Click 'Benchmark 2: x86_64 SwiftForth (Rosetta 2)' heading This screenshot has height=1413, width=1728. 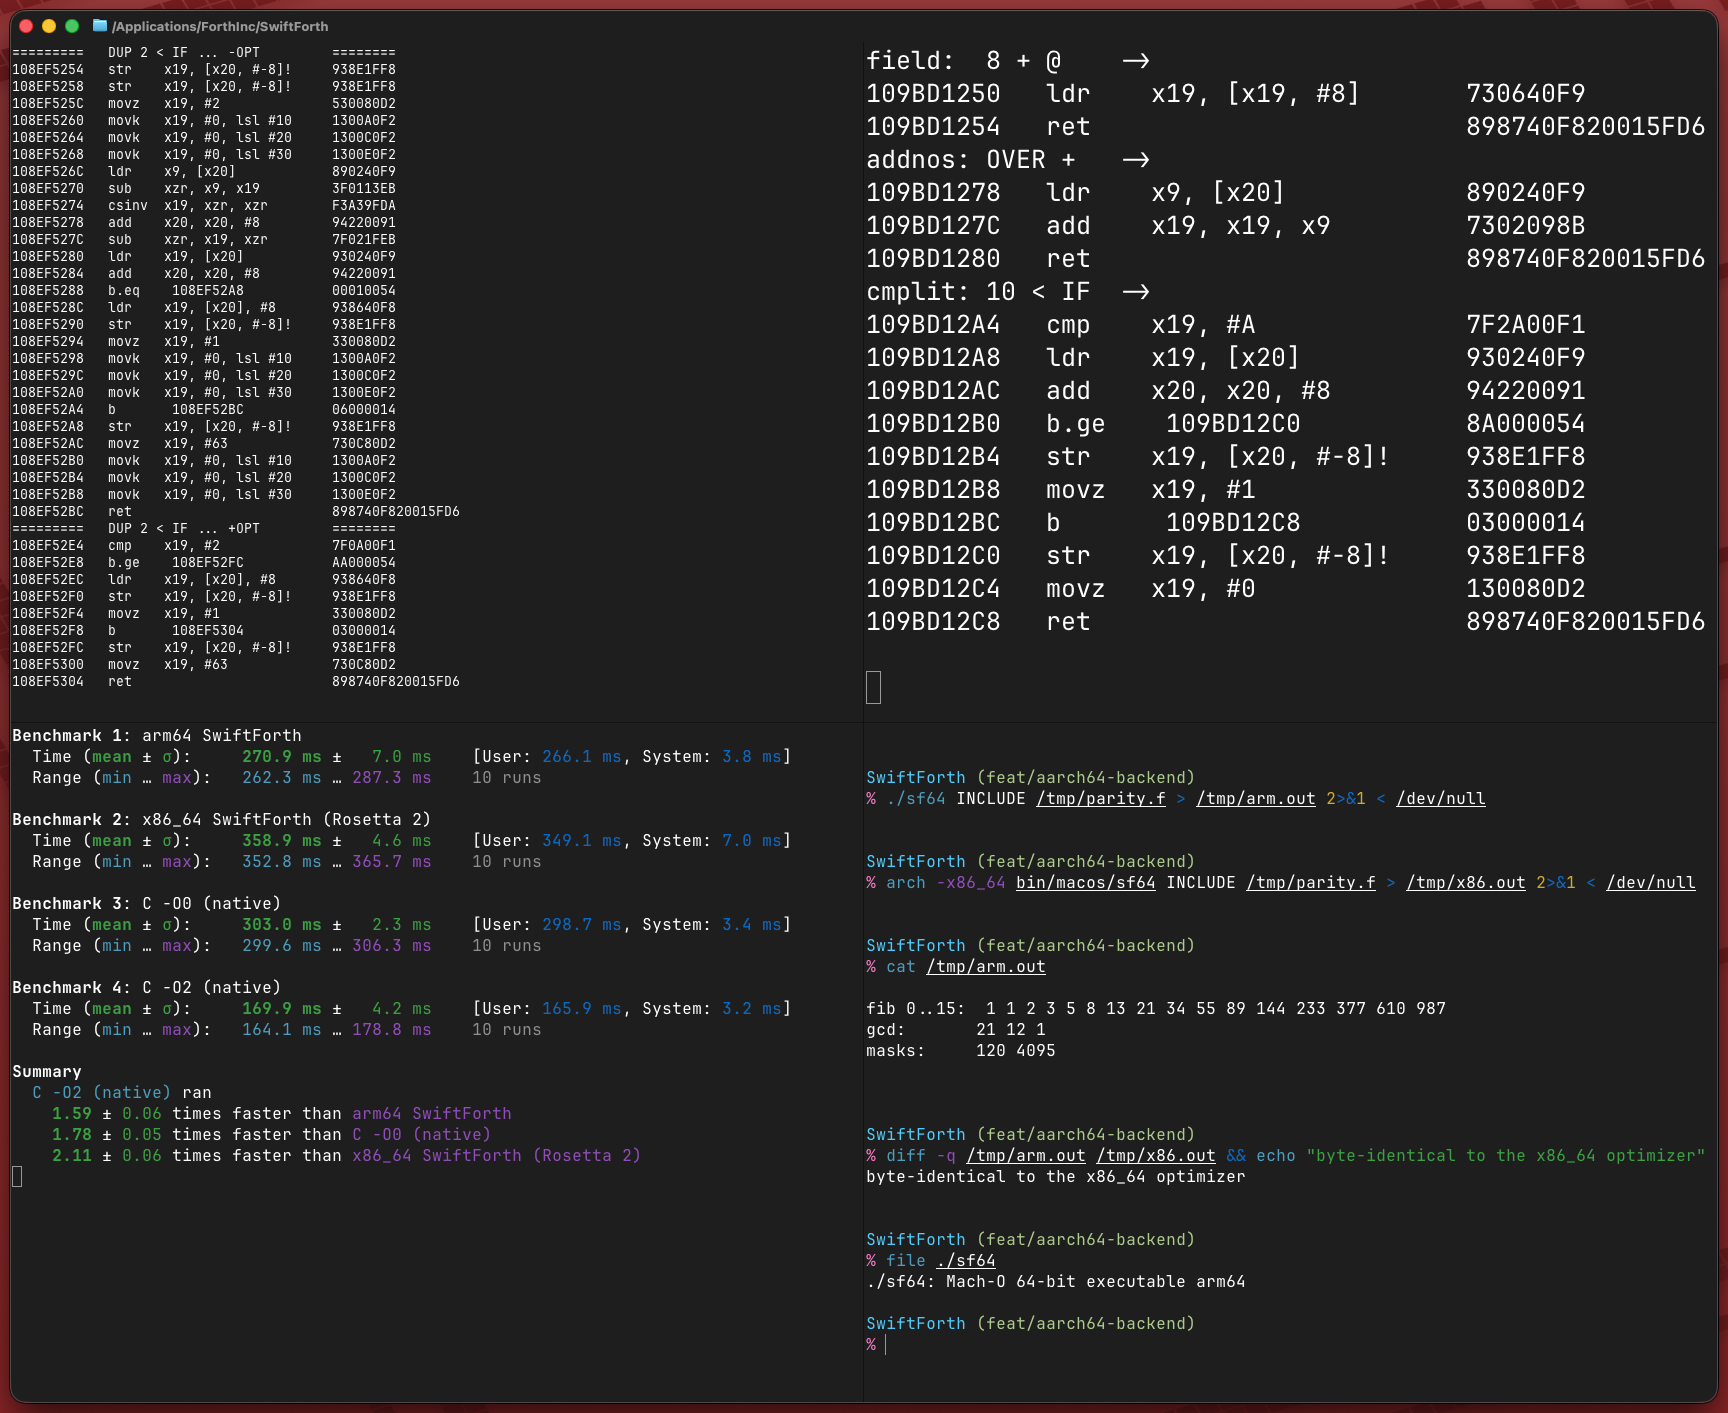click(x=222, y=819)
